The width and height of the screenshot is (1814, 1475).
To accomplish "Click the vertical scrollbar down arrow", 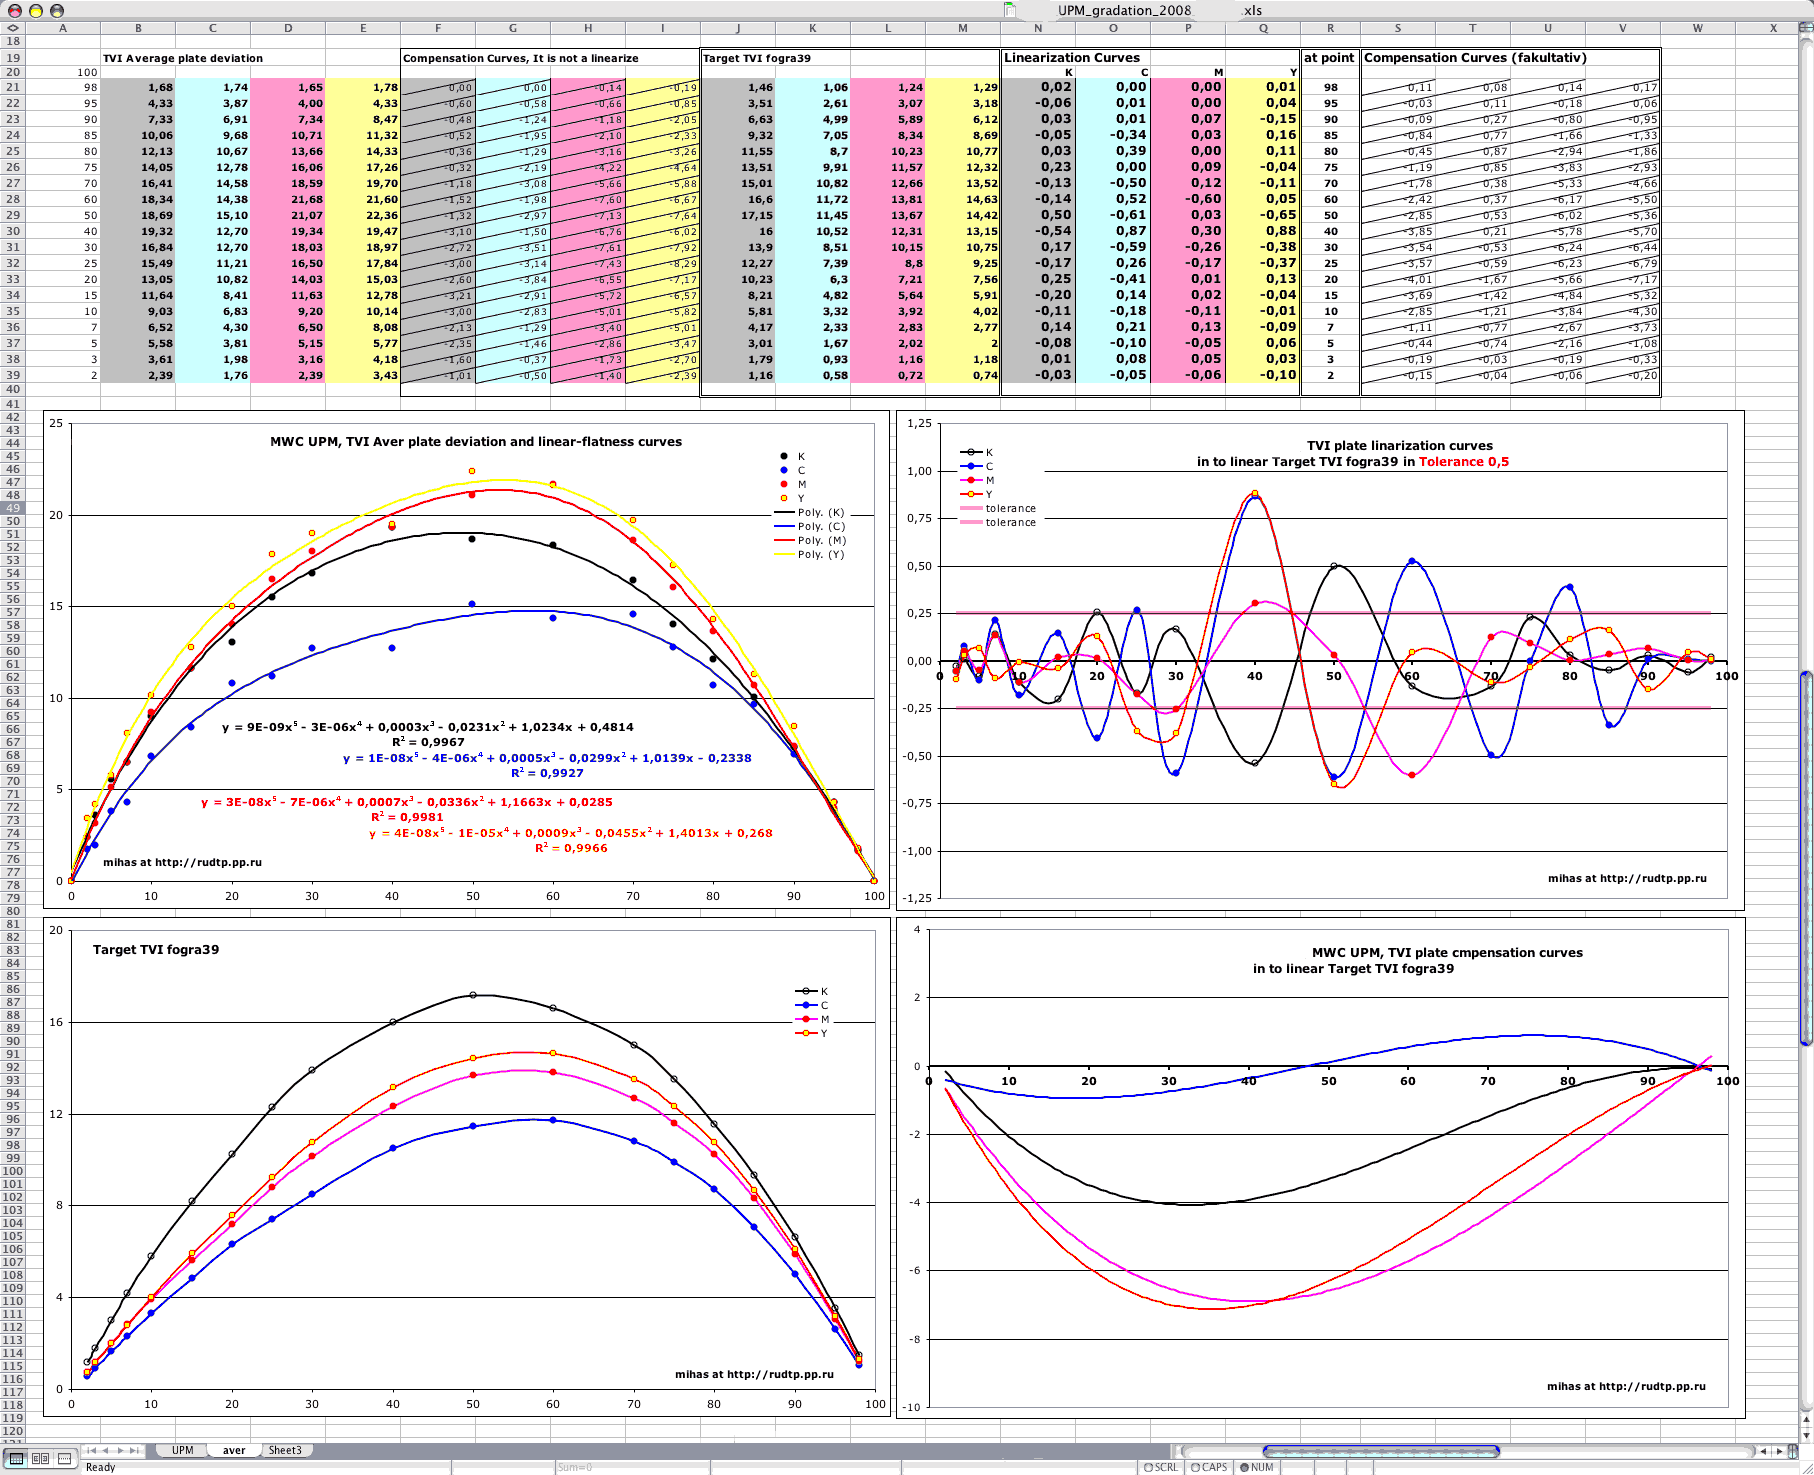I will coord(1806,1434).
